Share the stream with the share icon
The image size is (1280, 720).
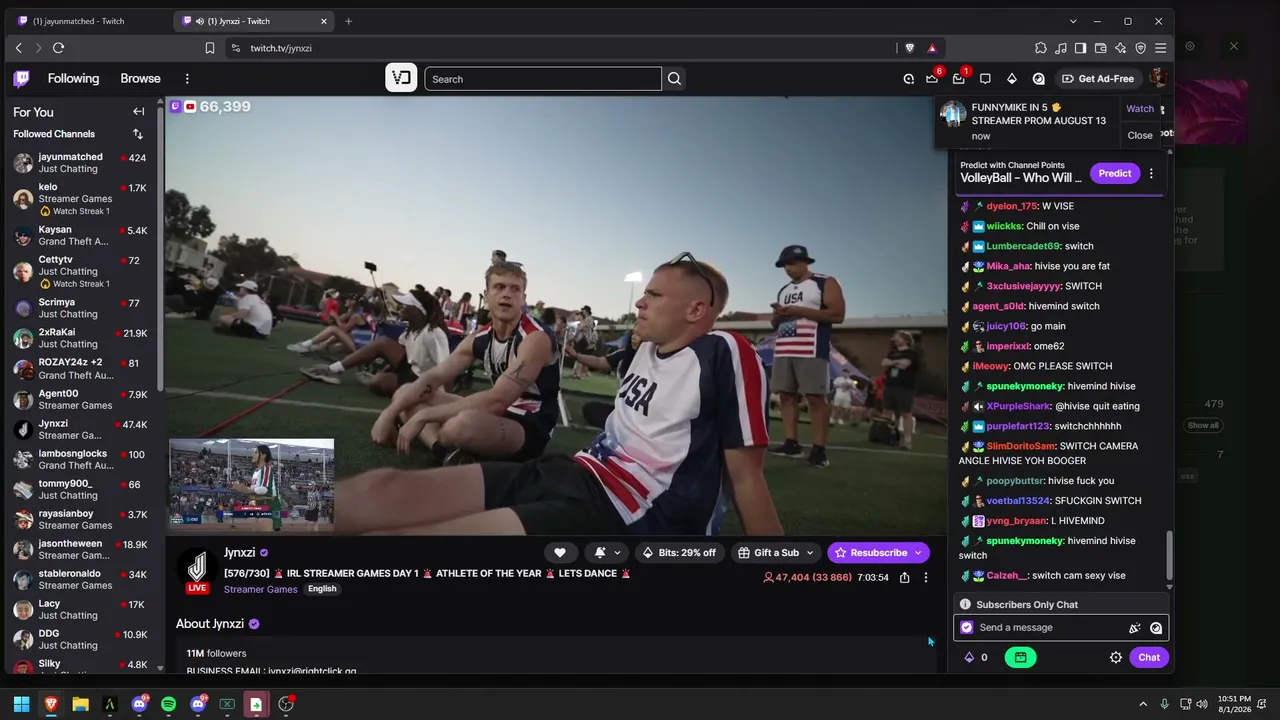point(905,577)
